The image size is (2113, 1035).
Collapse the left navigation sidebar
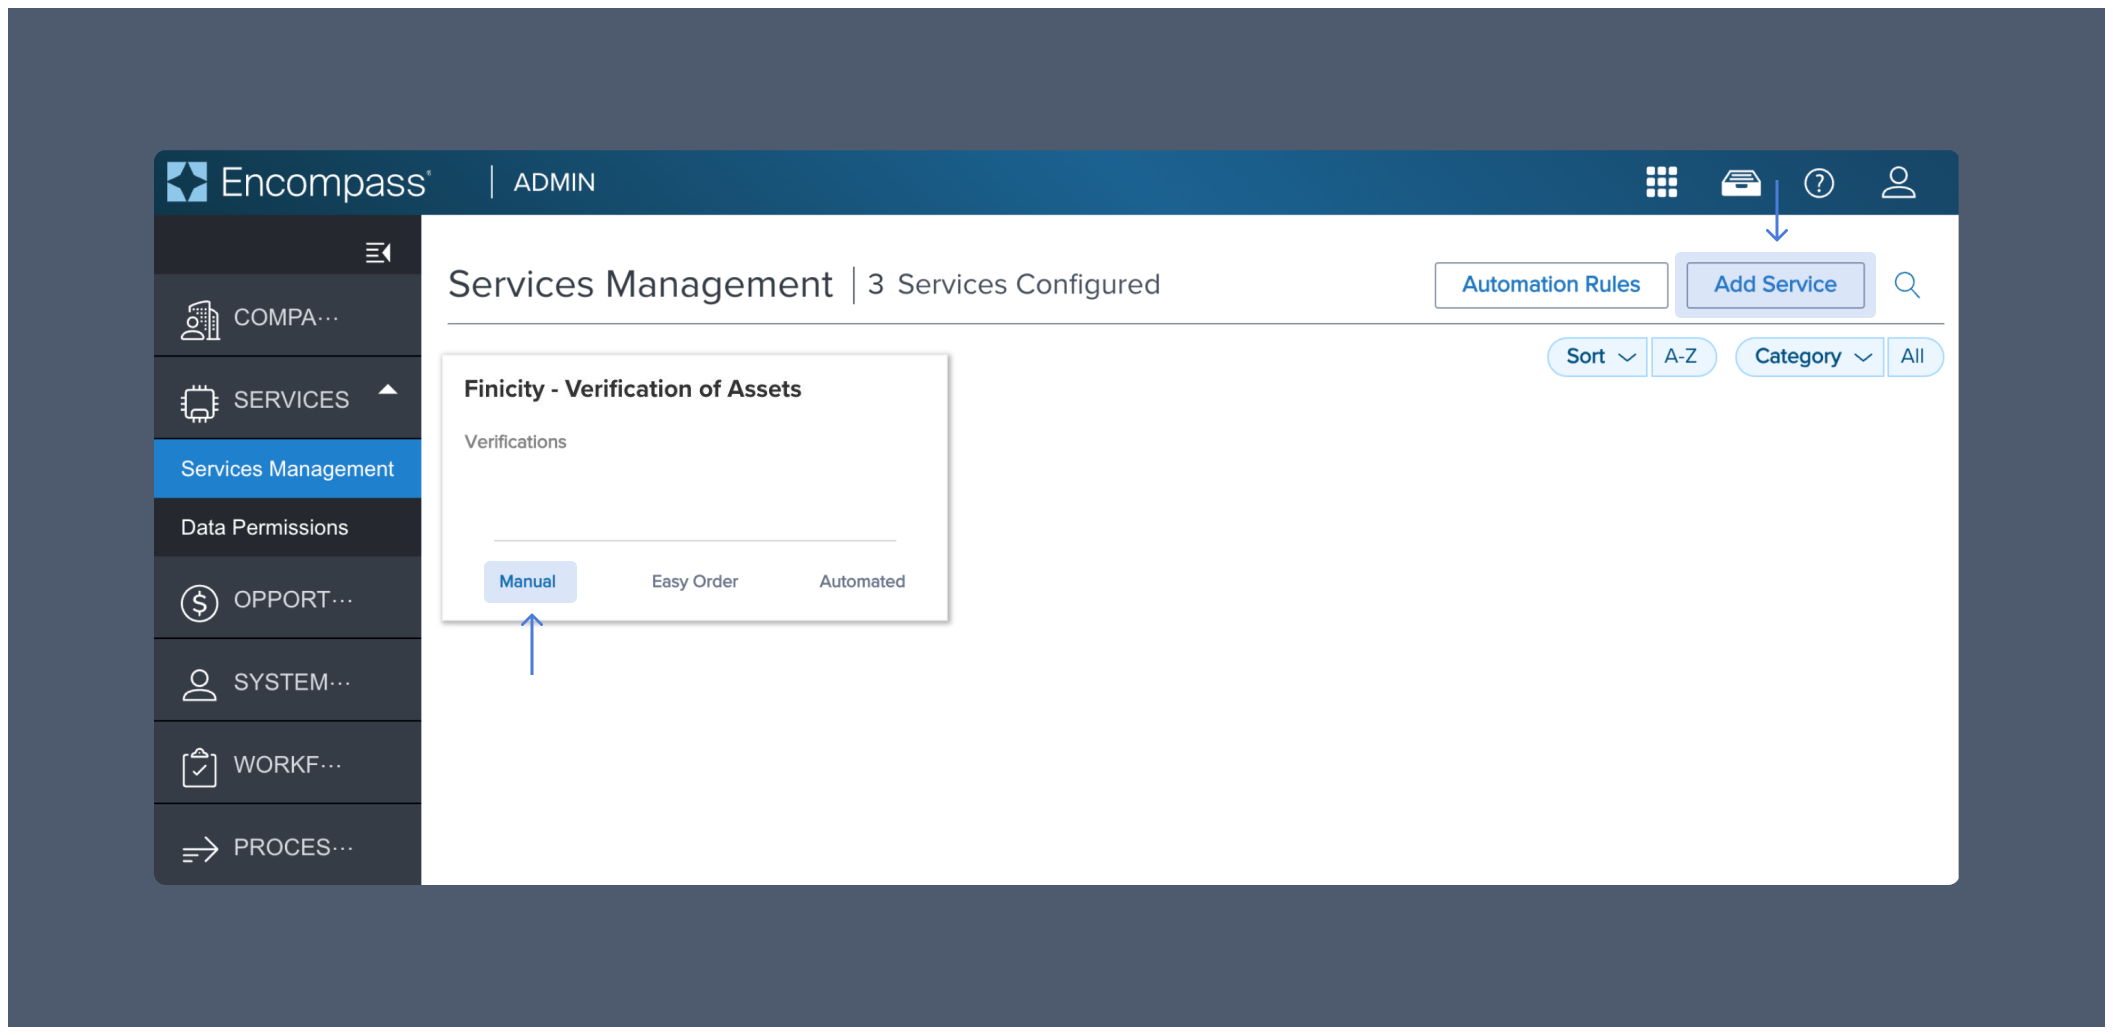tap(378, 252)
